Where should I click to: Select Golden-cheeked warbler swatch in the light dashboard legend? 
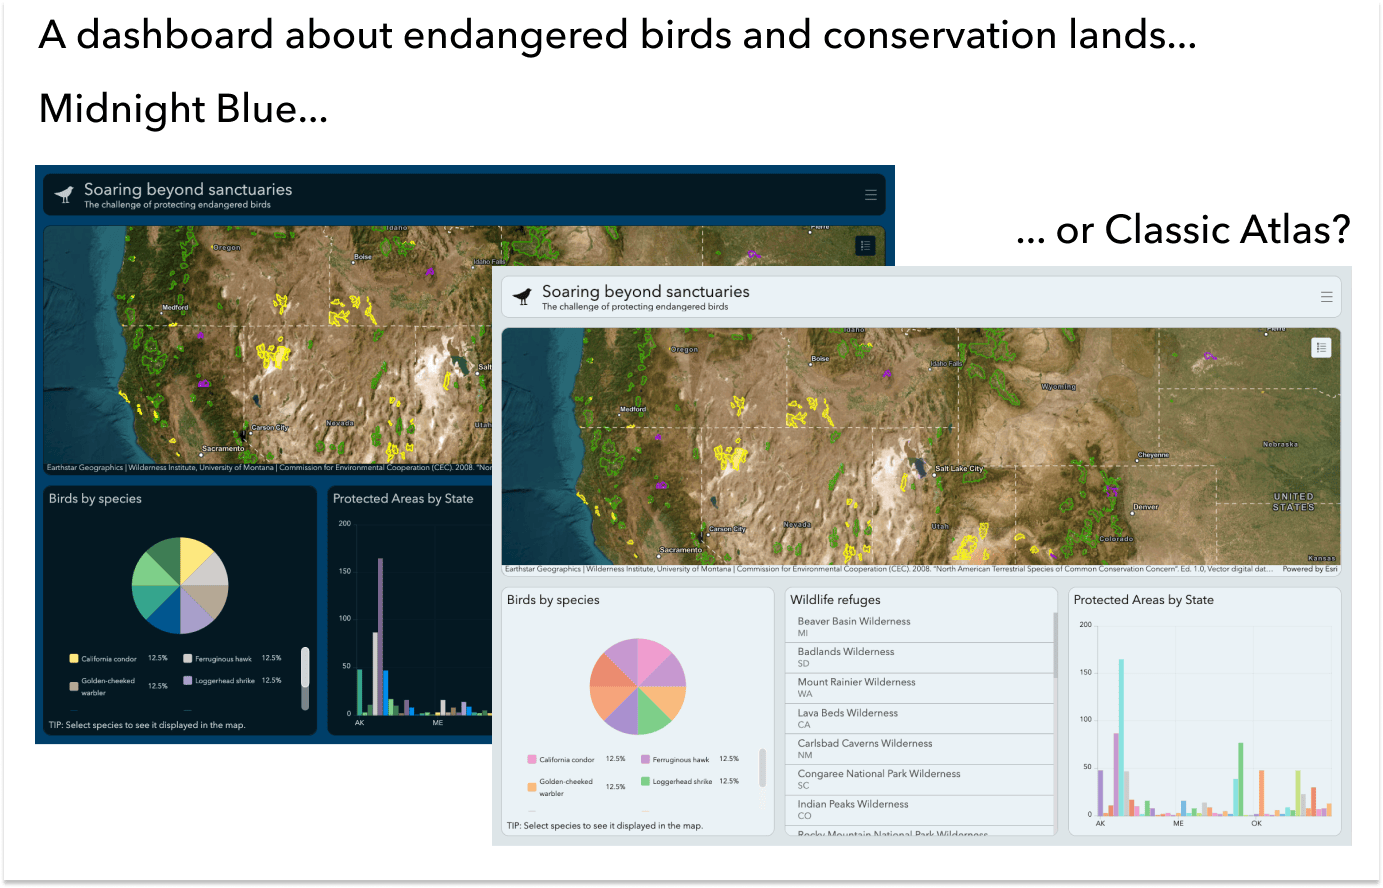click(532, 787)
